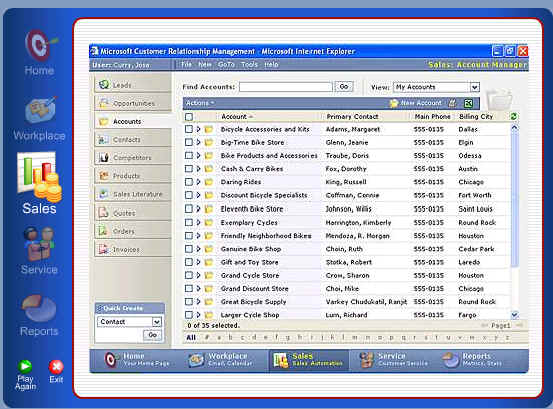Click the New Account button
The height and width of the screenshot is (409, 553).
(x=415, y=103)
